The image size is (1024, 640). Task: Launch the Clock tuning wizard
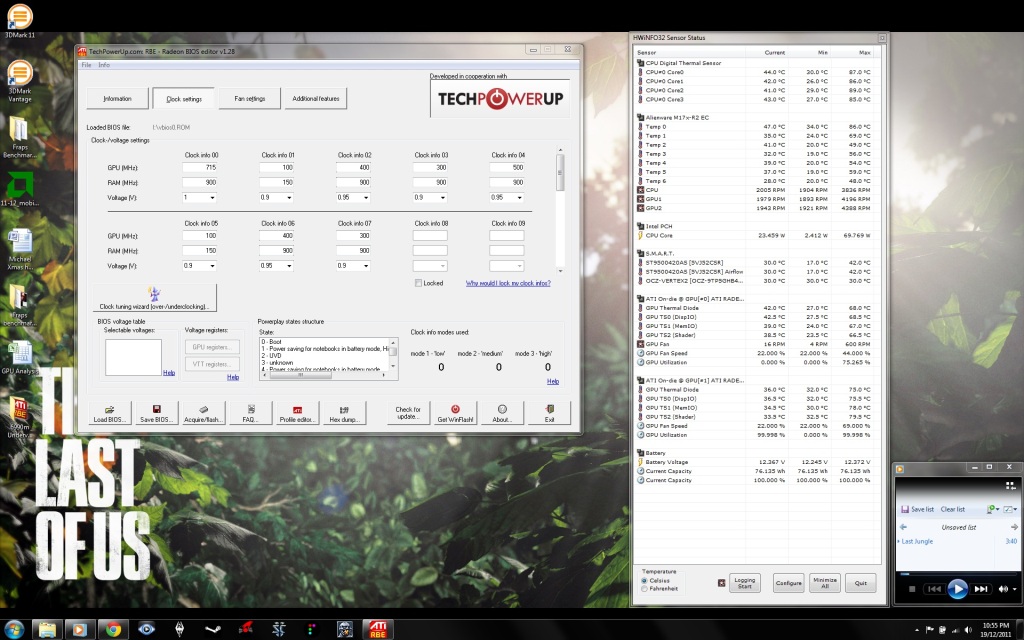154,298
